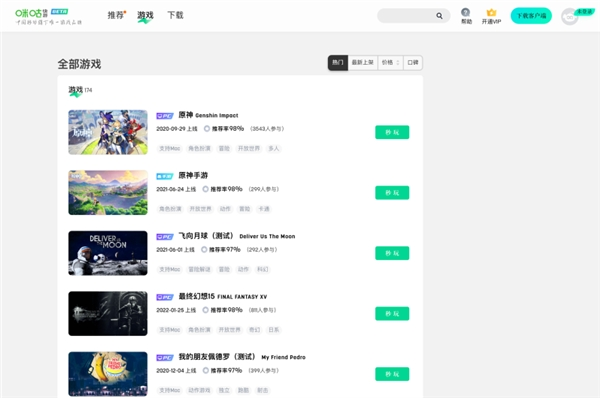The image size is (600, 398).
Task: Expand the 价格 sort dropdown
Action: tap(390, 63)
